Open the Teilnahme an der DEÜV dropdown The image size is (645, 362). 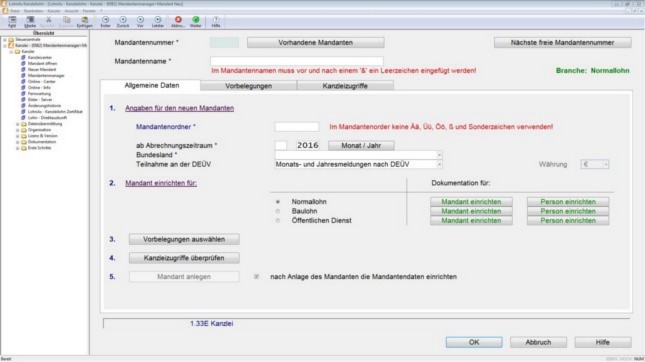(x=439, y=165)
